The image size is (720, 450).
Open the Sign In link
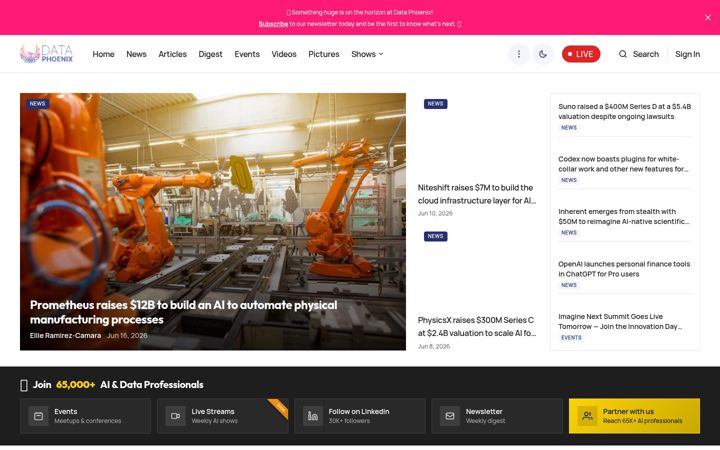point(687,54)
